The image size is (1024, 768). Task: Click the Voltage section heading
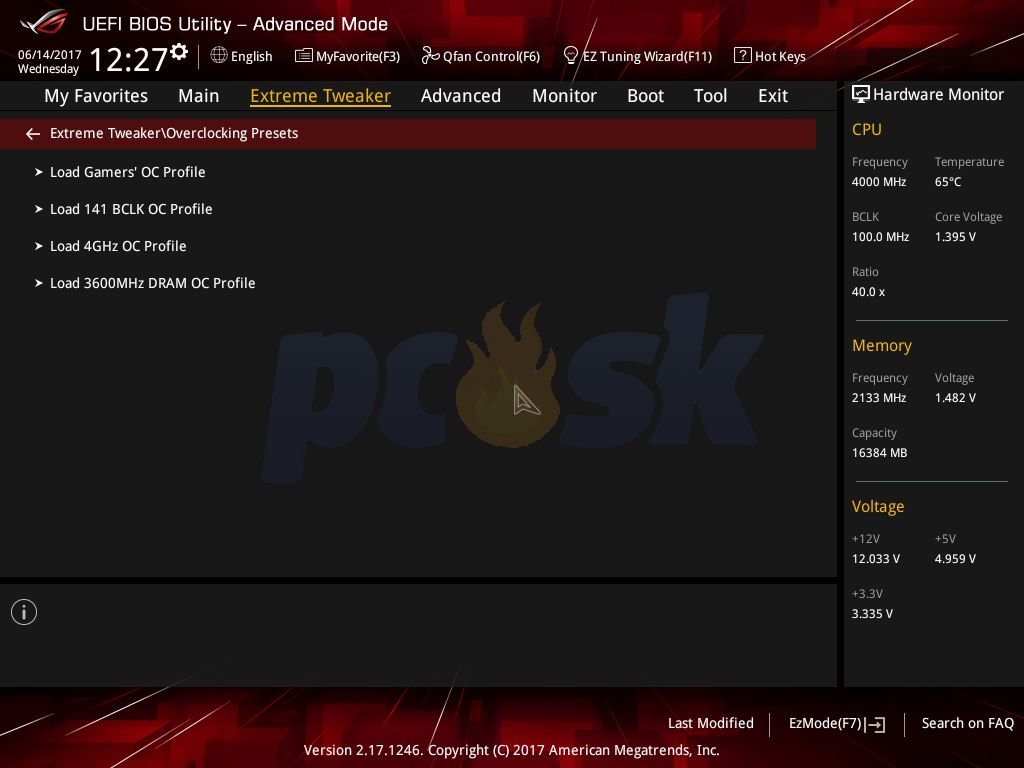pos(878,507)
